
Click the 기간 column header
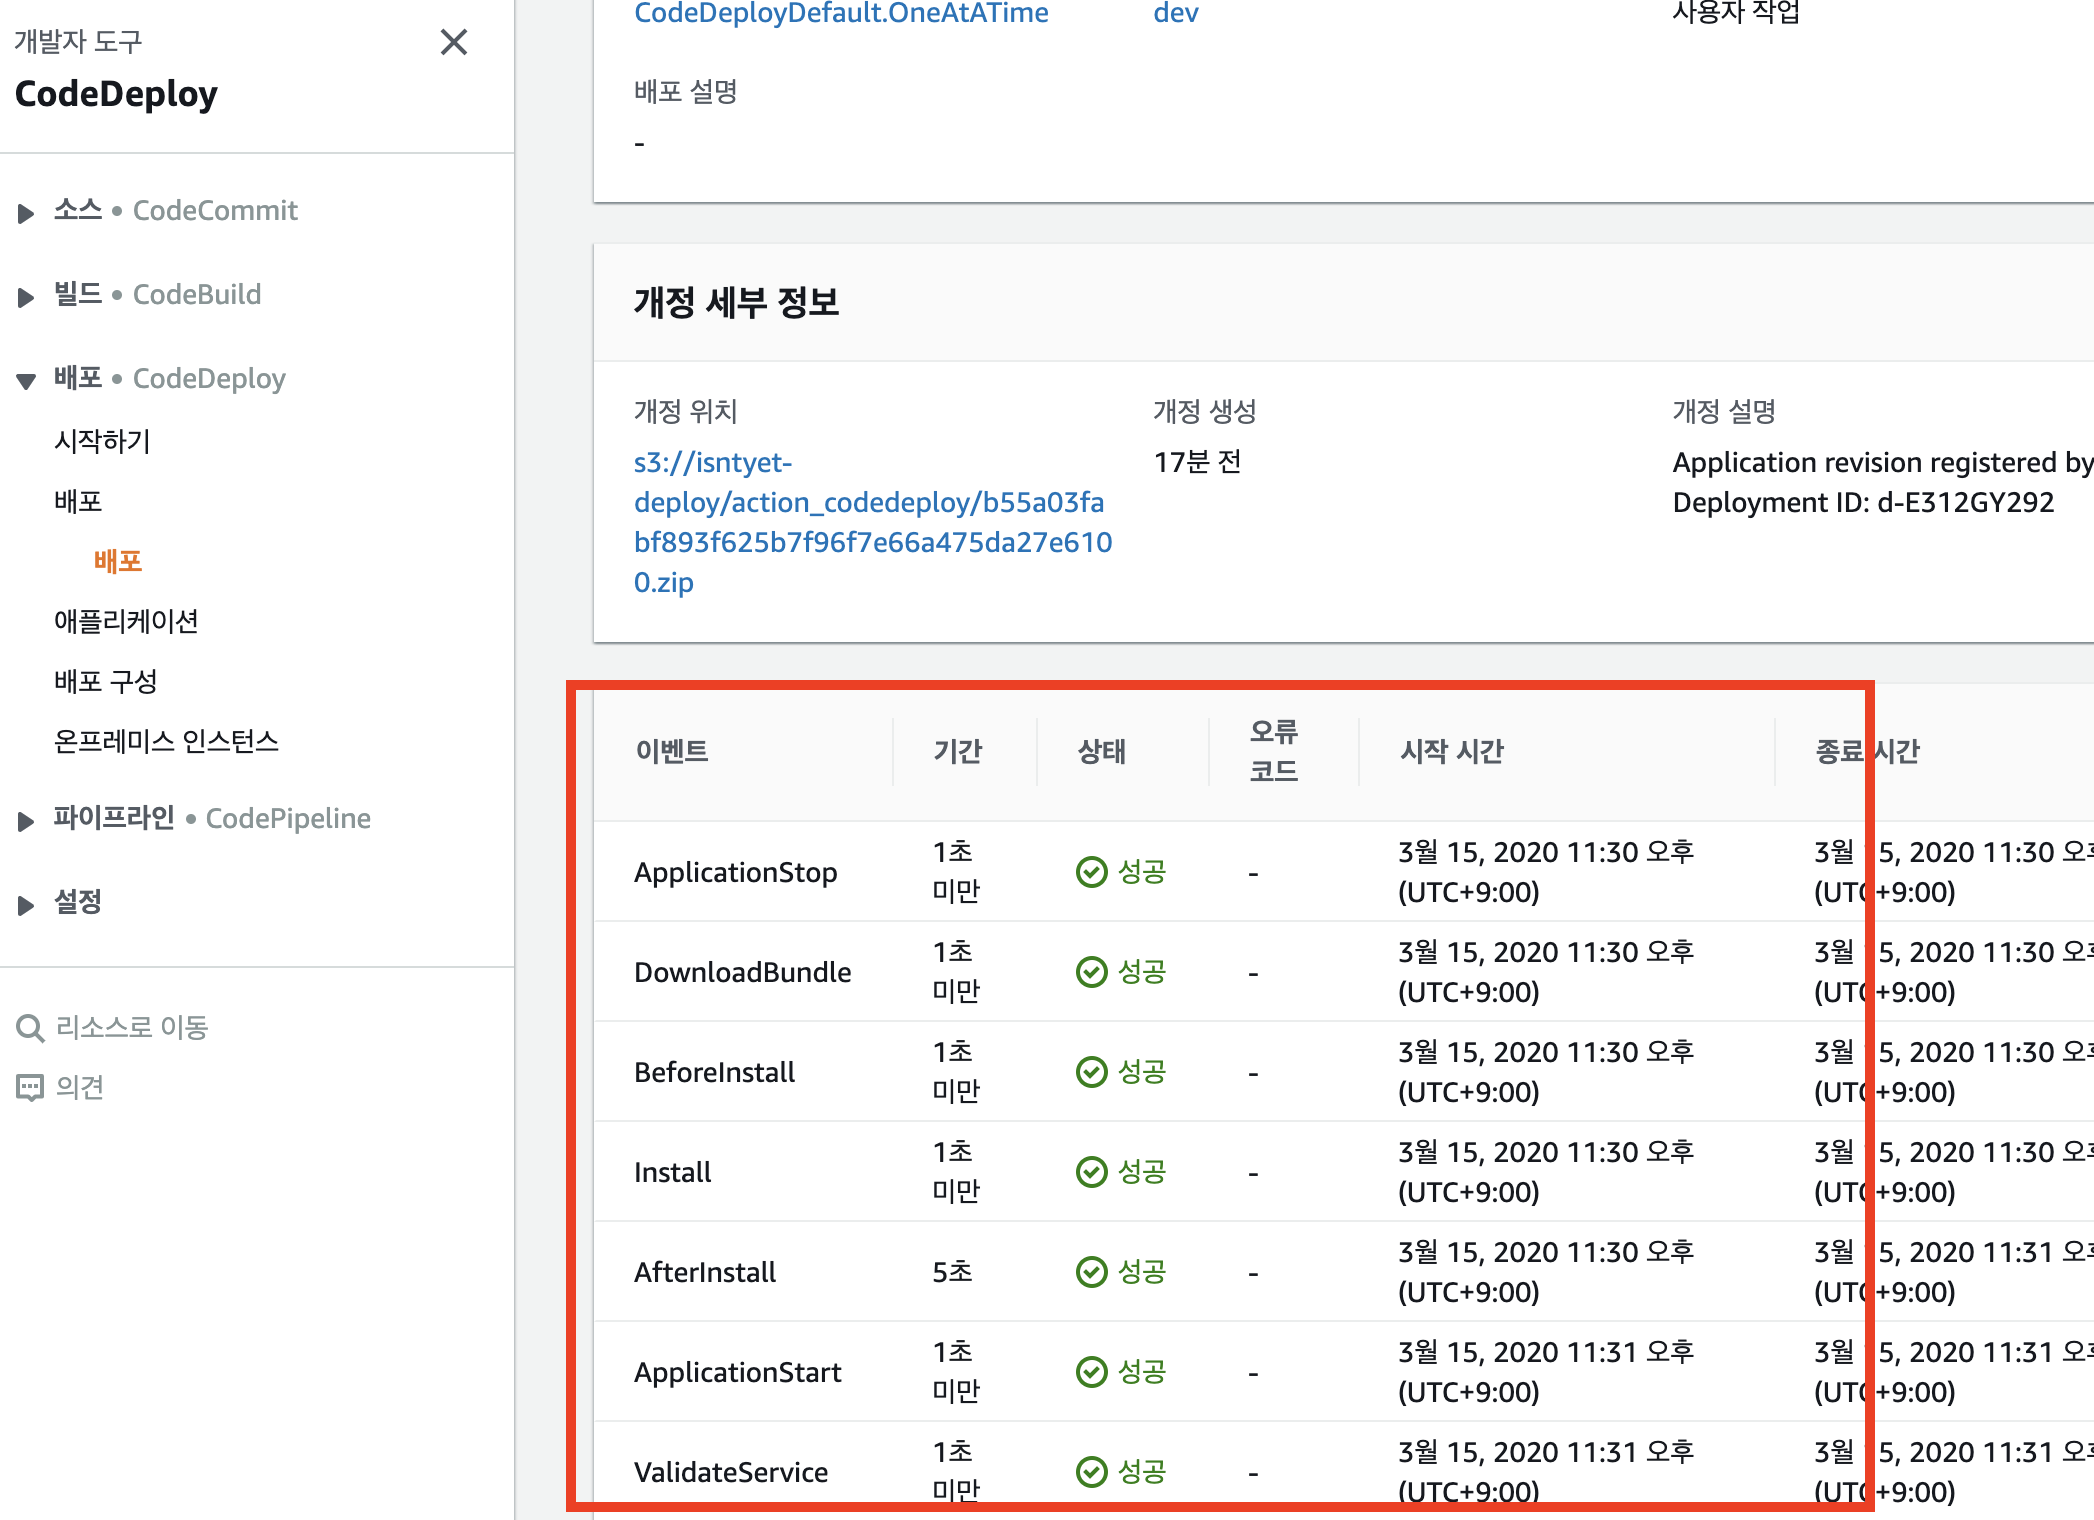coord(958,751)
